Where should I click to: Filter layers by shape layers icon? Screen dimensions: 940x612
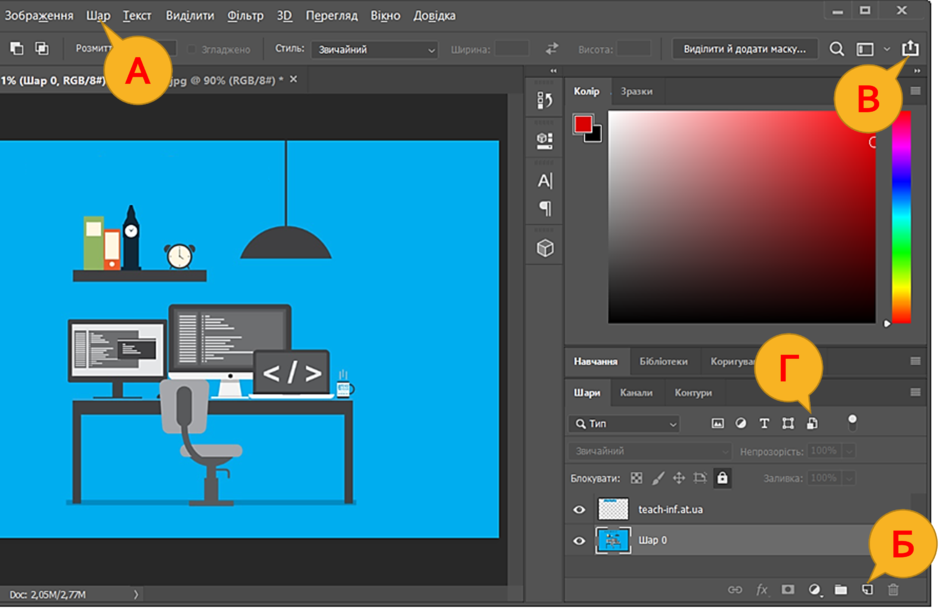click(788, 424)
